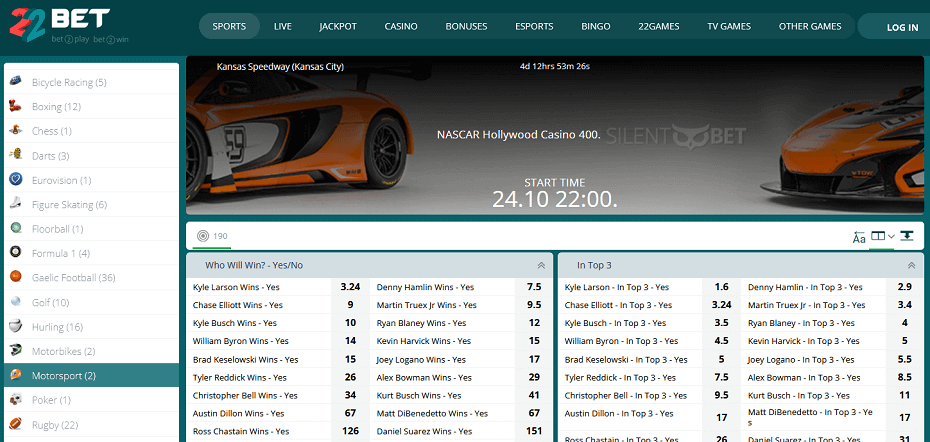Click the NASCAR Hollywood Casino 400 banner title
Viewport: 930px width, 442px height.
[518, 135]
